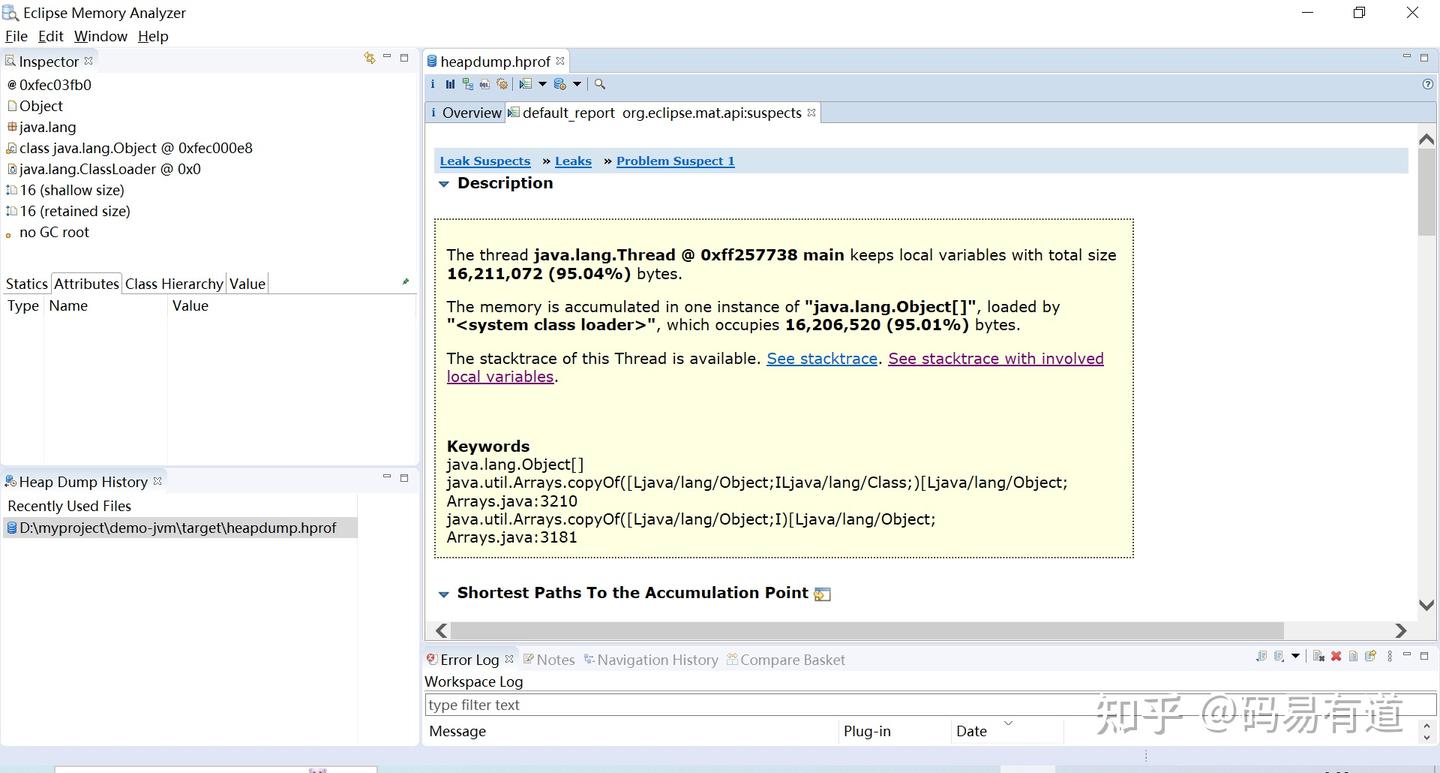
Task: Click the report's horizontal scrollbar
Action: 867,631
